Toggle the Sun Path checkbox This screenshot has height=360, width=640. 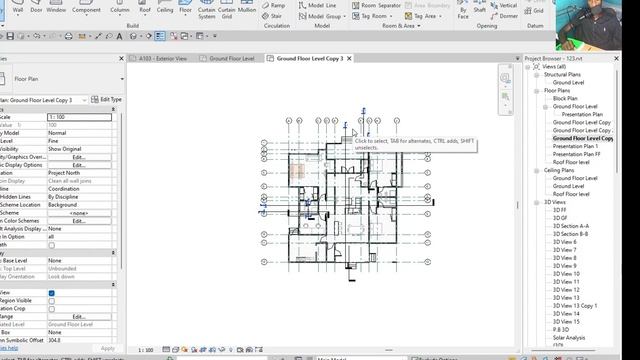coord(51,245)
